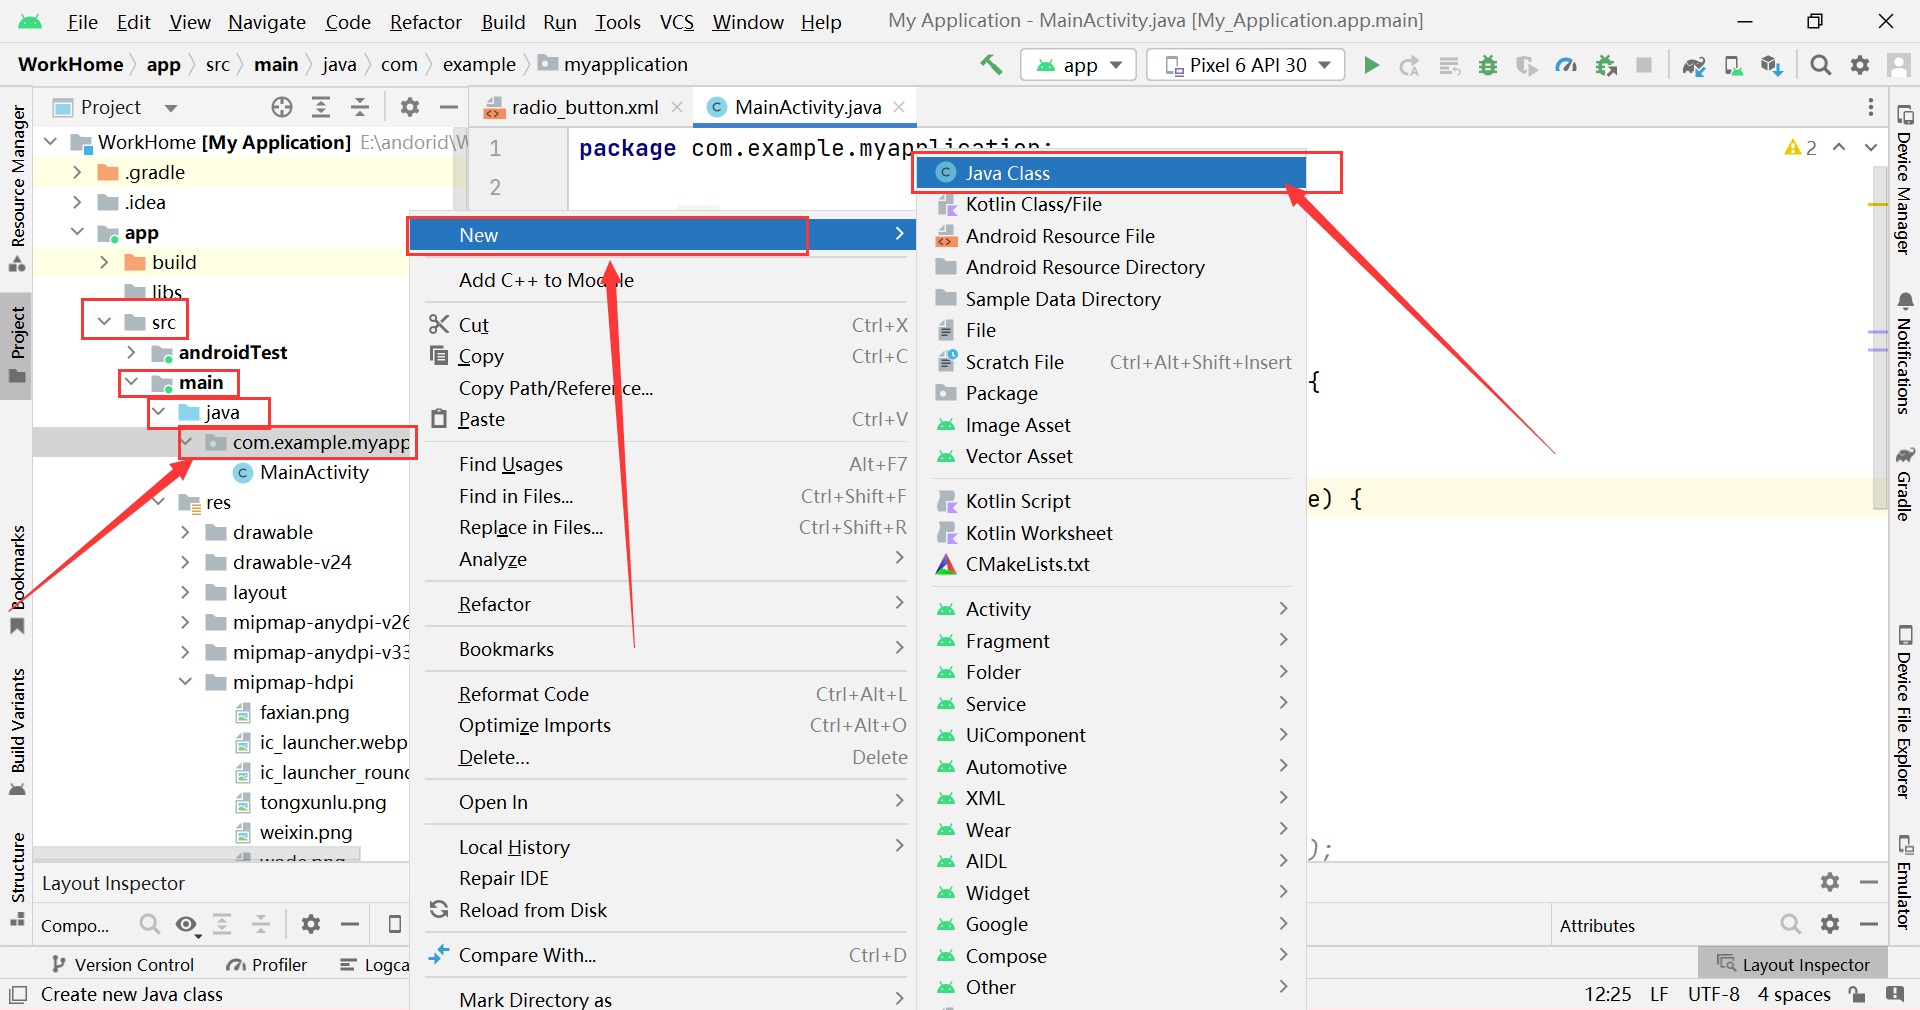Toggle Structure tool window button
This screenshot has width=1920, height=1010.
point(17,878)
